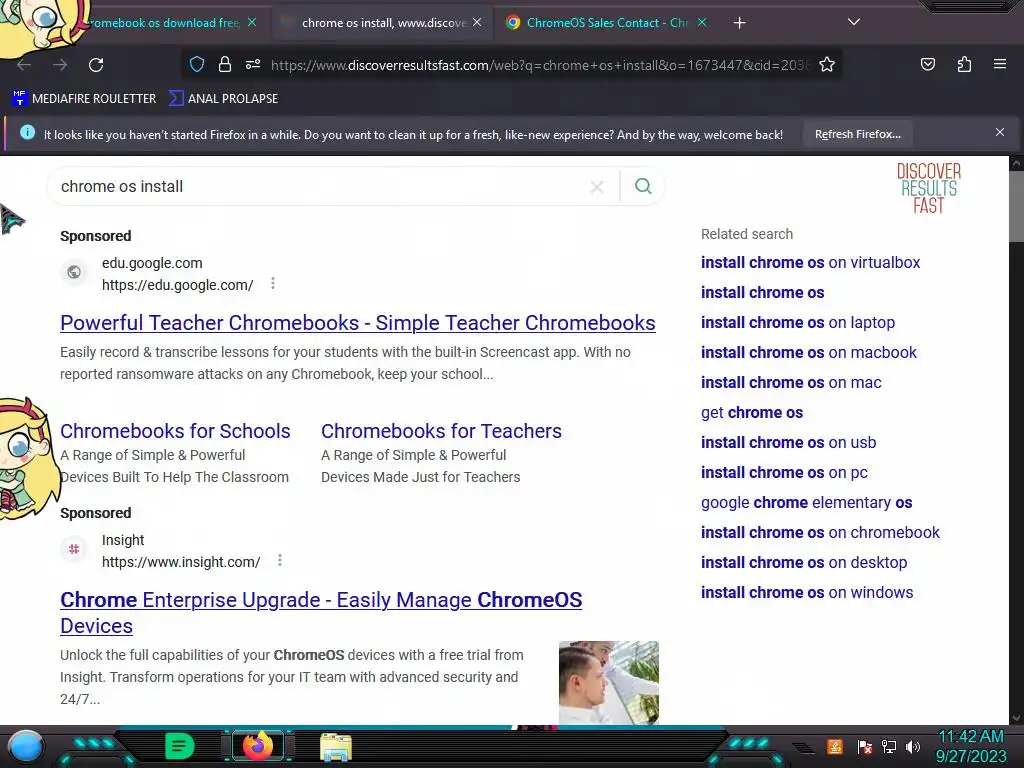Close the ChromeOS Sales Contact tab
Screen dimensions: 1024x768
[702, 22]
